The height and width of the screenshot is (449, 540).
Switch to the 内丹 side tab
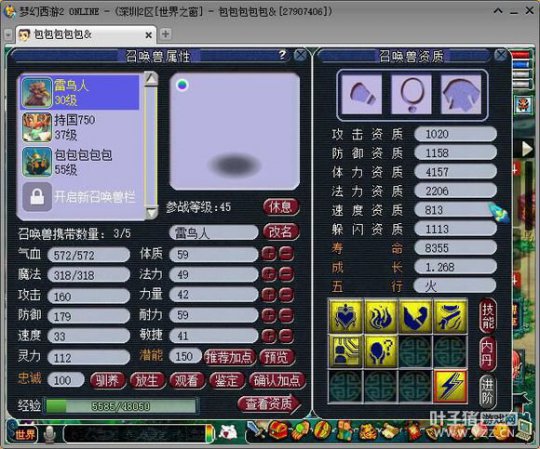[487, 353]
